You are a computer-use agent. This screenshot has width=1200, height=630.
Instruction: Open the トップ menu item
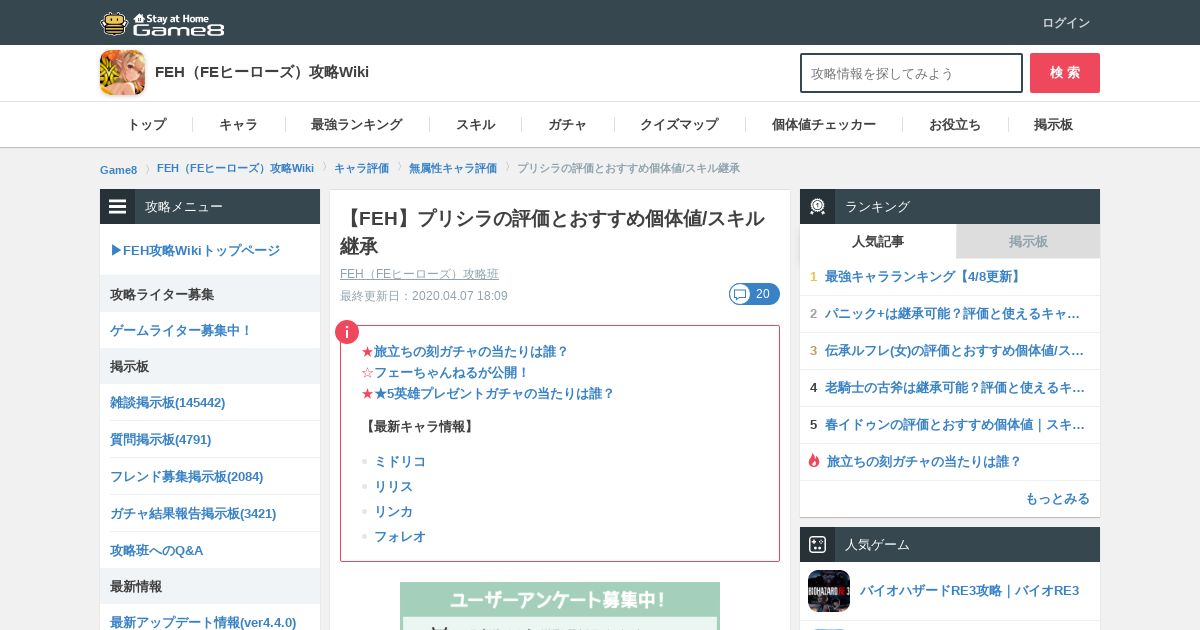click(x=147, y=125)
